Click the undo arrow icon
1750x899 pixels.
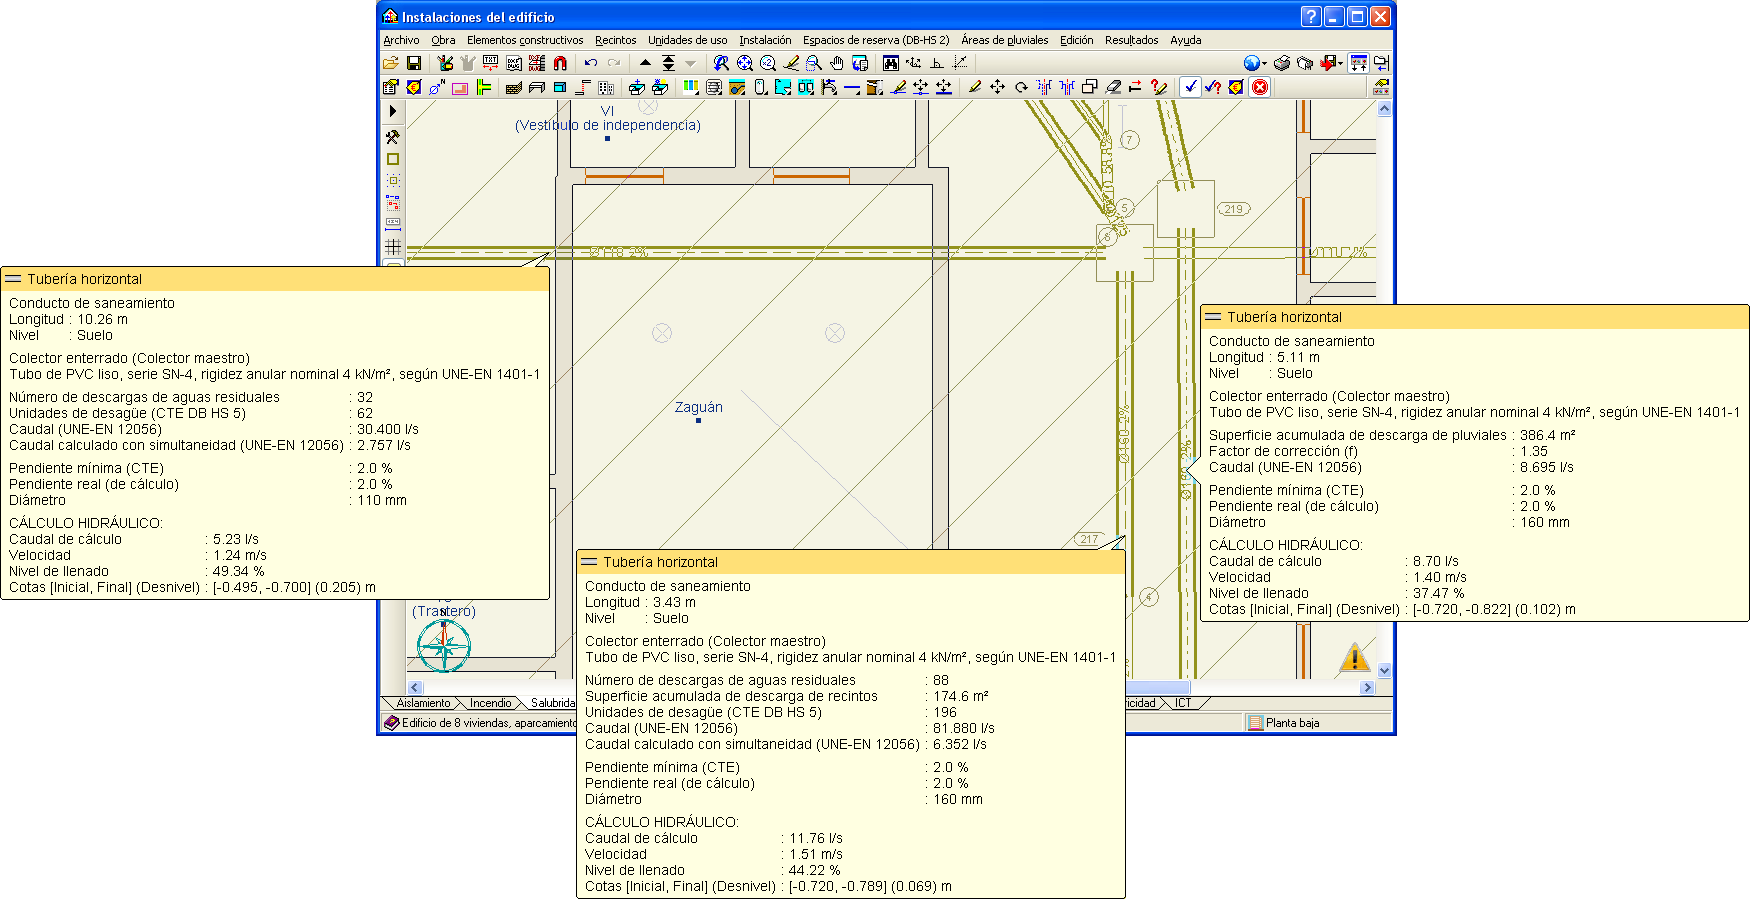[591, 63]
